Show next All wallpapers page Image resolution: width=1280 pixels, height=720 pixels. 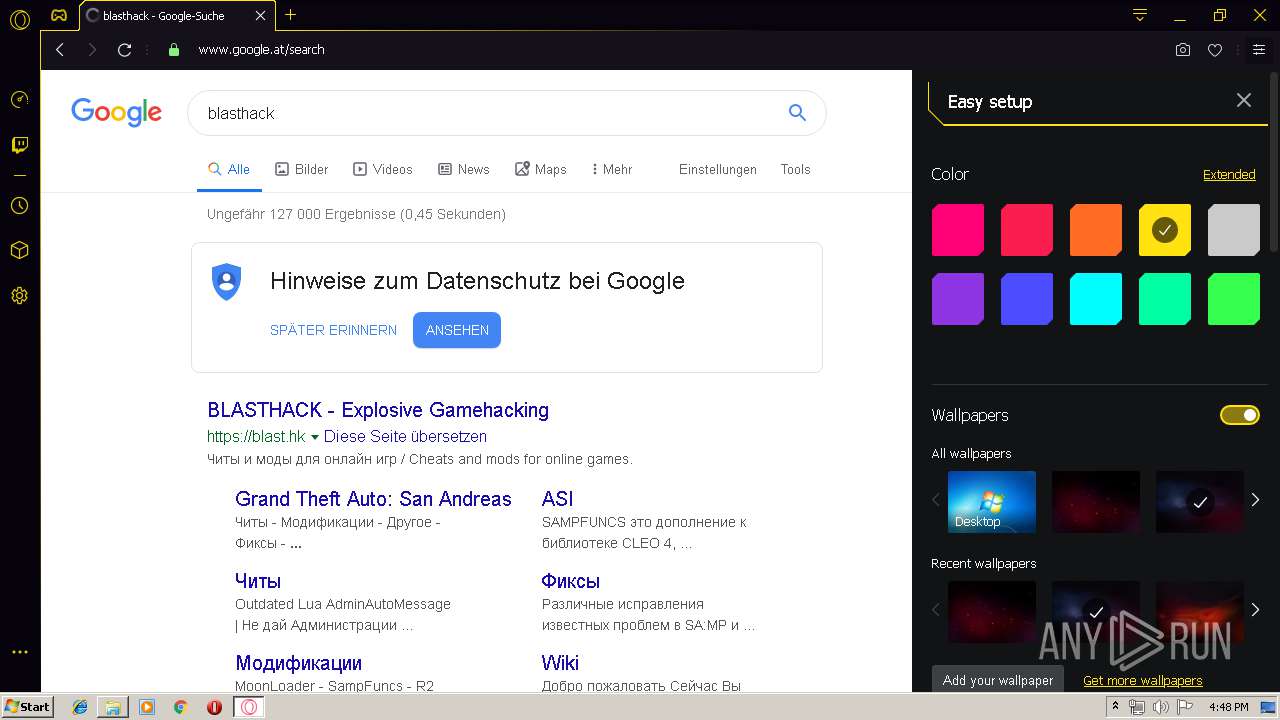(1256, 500)
